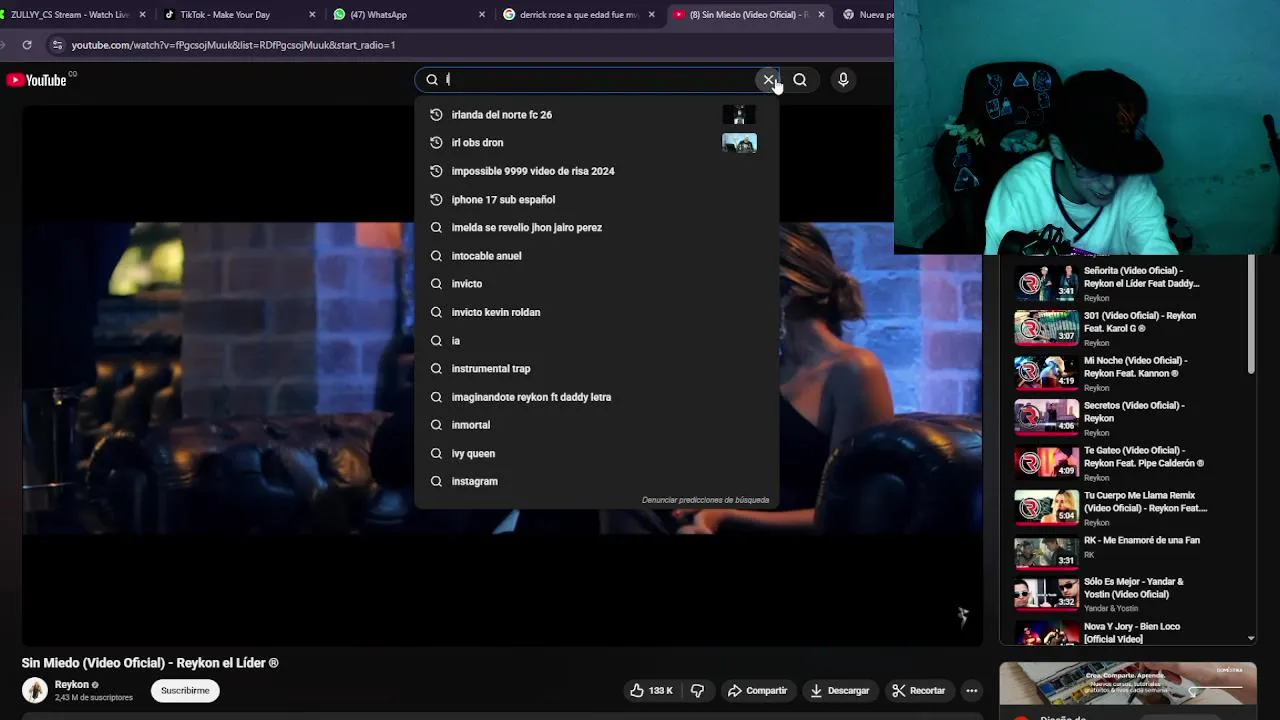Open Reykon channel name link
The height and width of the screenshot is (720, 1280).
(72, 685)
